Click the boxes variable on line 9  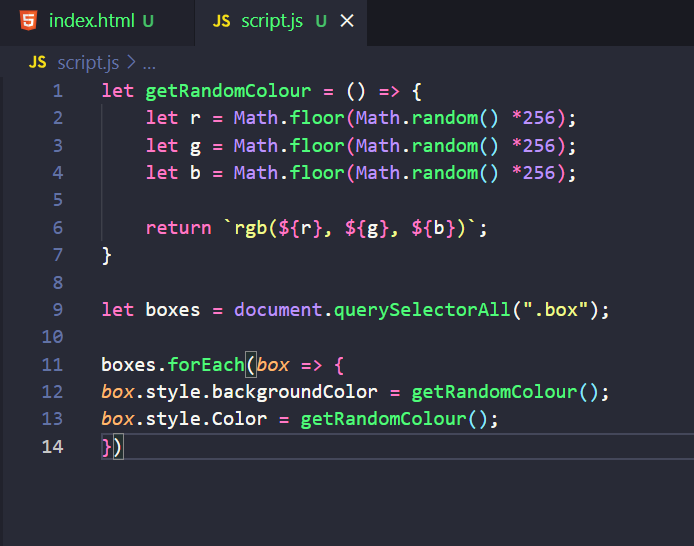(173, 310)
